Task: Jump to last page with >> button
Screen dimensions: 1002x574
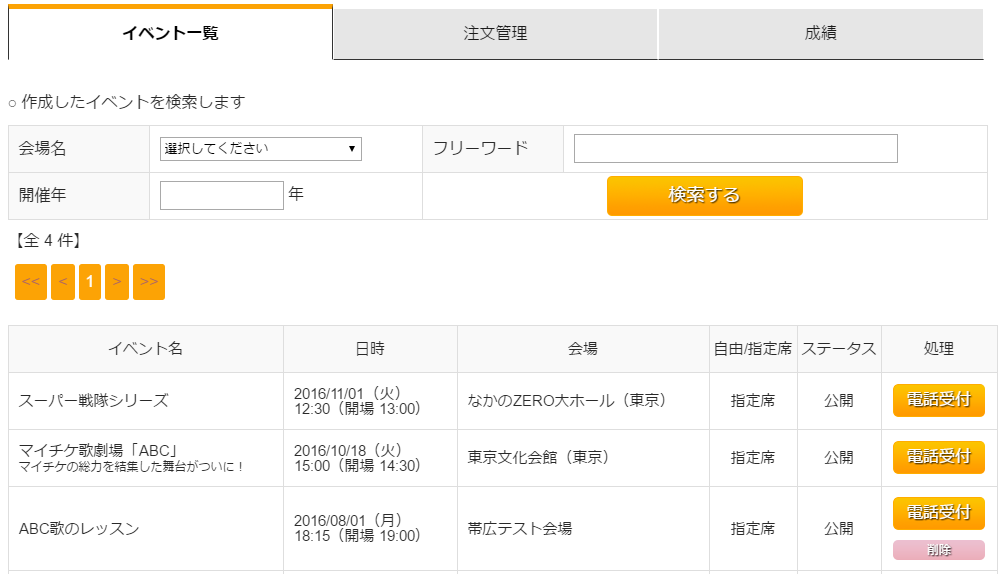Action: (149, 282)
